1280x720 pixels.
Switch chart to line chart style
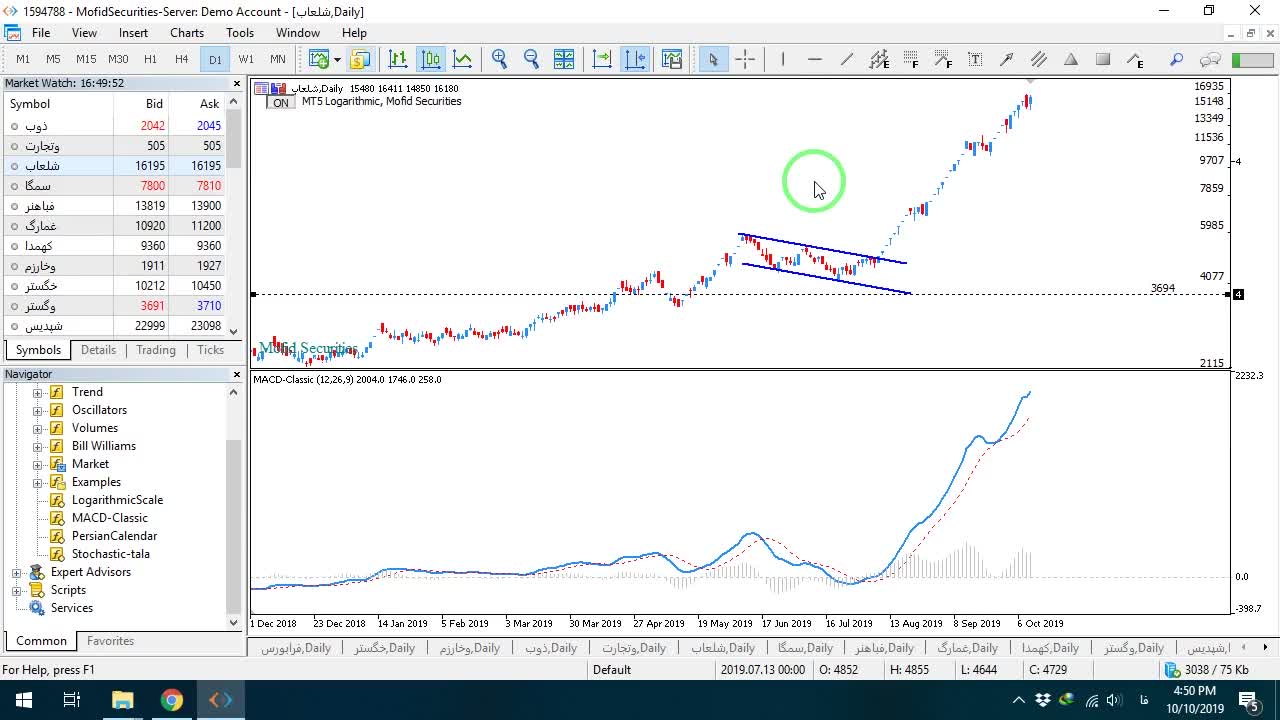[462, 59]
